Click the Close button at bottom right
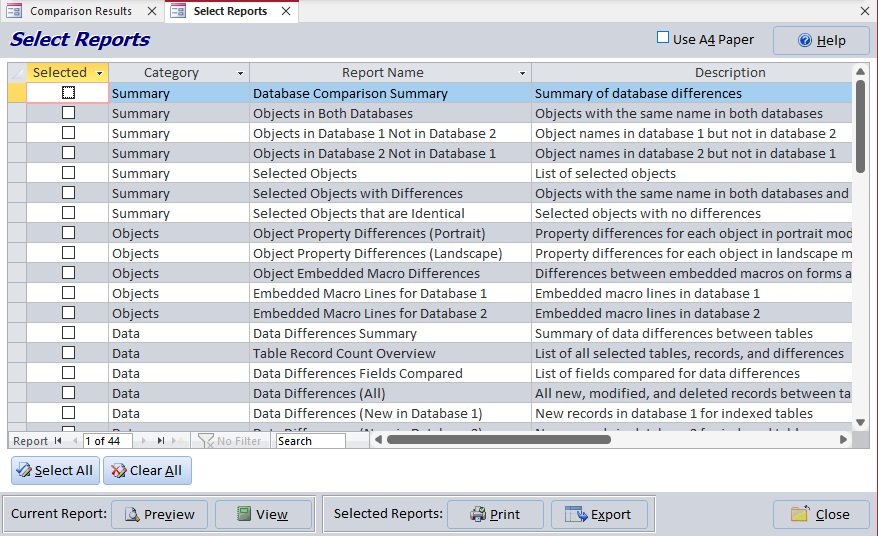This screenshot has height=536, width=878. (821, 514)
